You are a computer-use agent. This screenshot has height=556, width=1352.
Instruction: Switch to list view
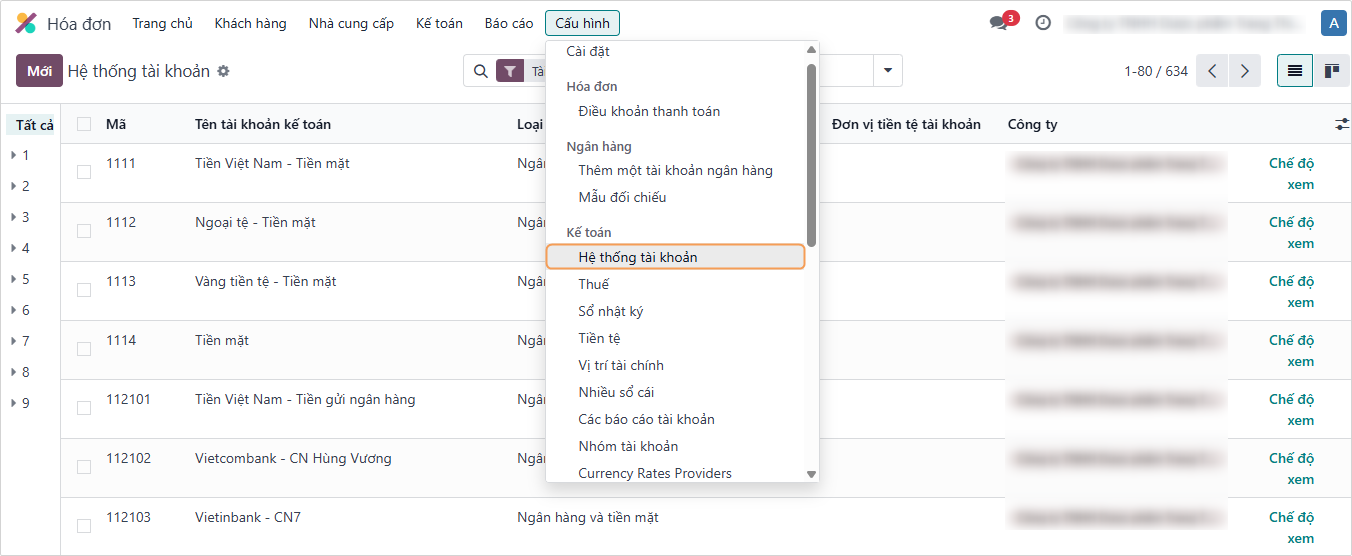[1295, 71]
